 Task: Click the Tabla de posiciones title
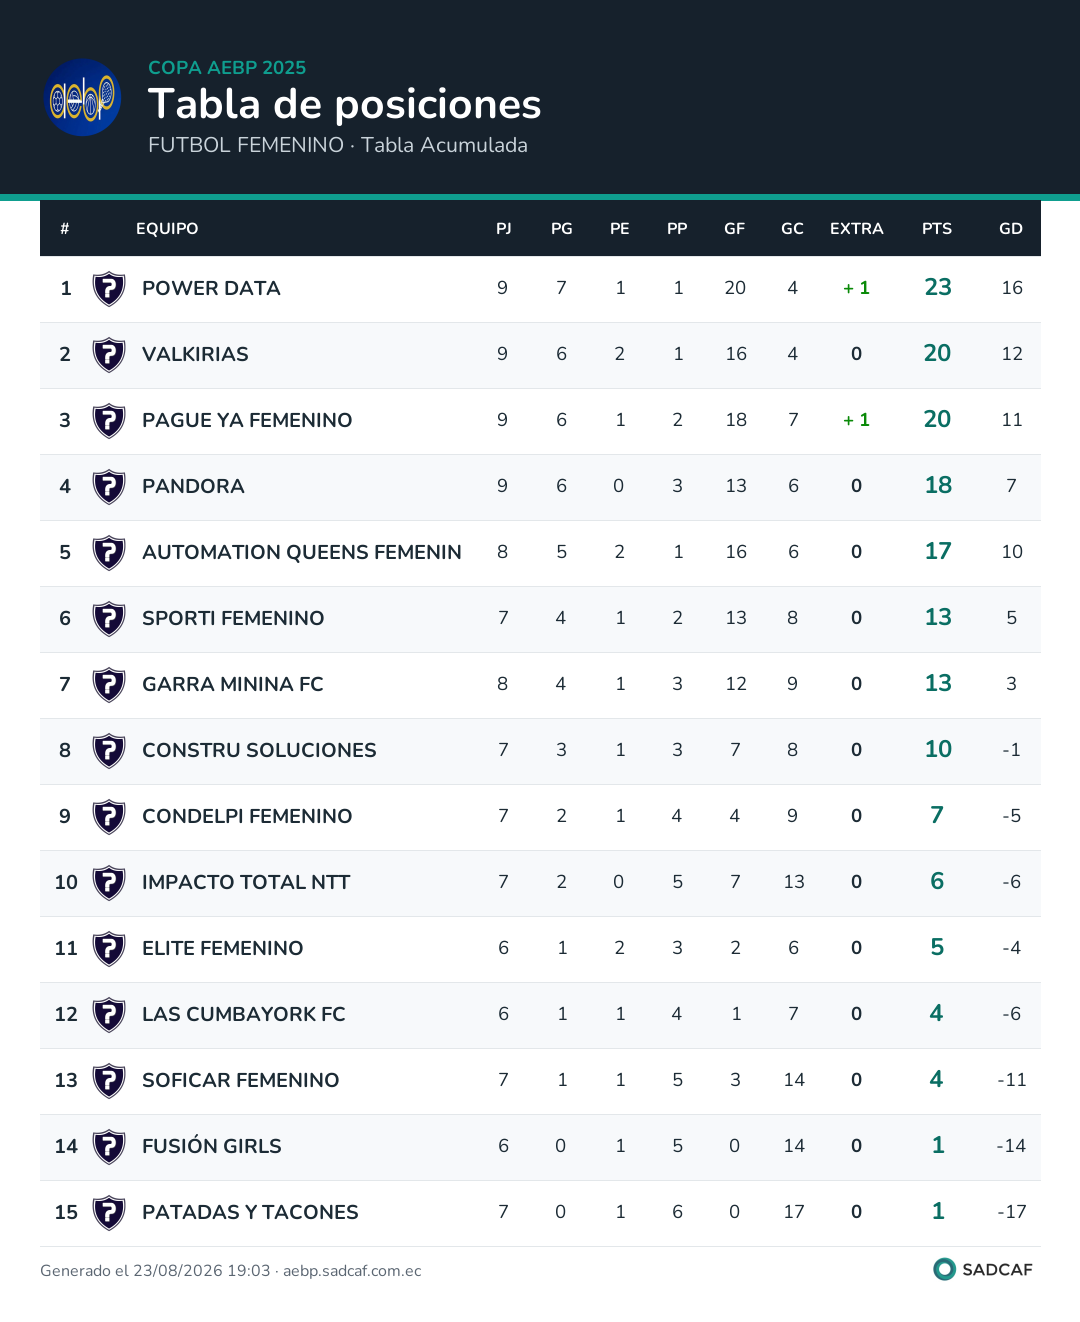[345, 104]
